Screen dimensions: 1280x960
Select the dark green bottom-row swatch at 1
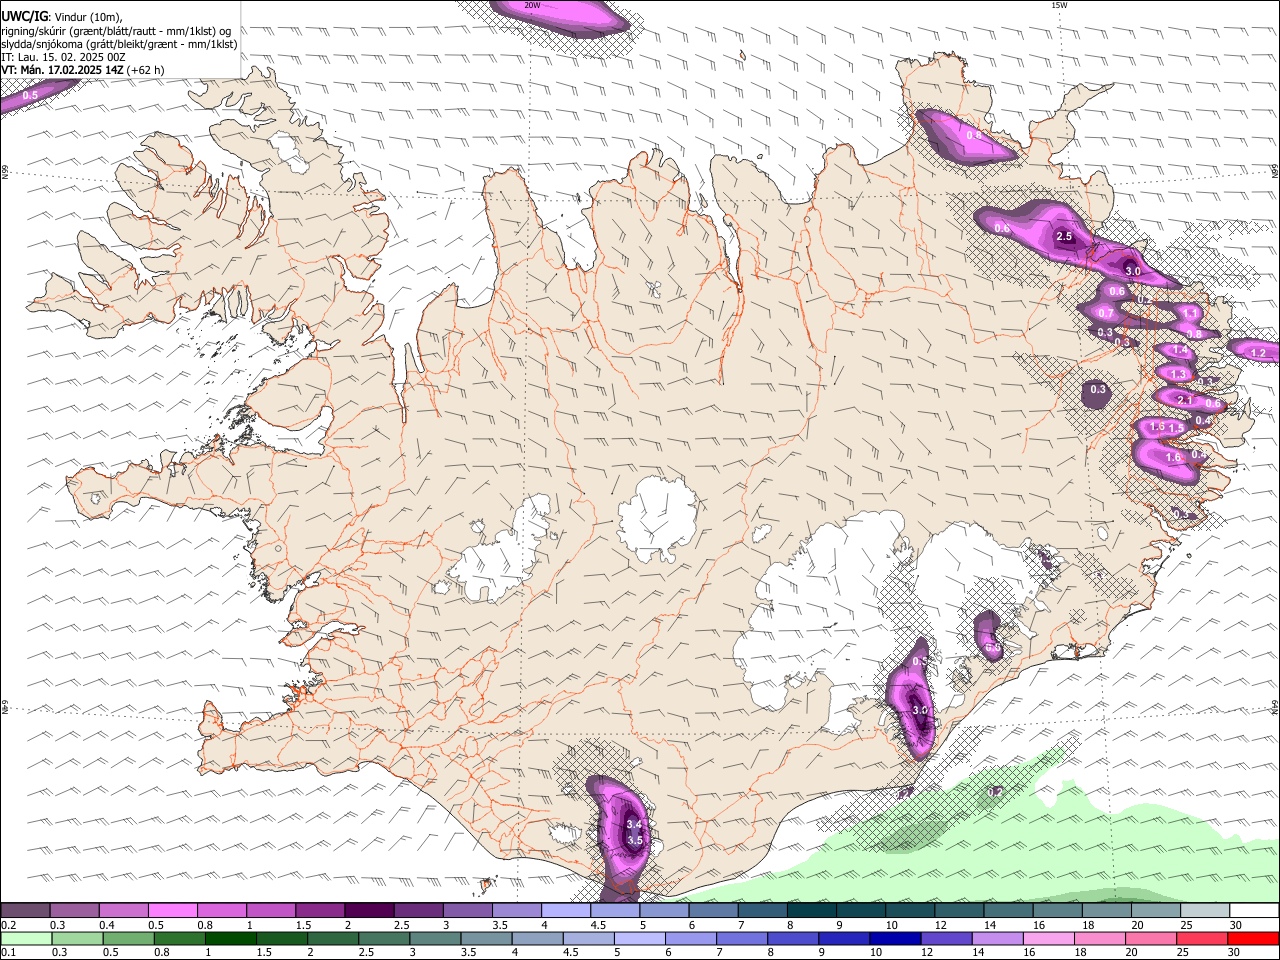231,939
